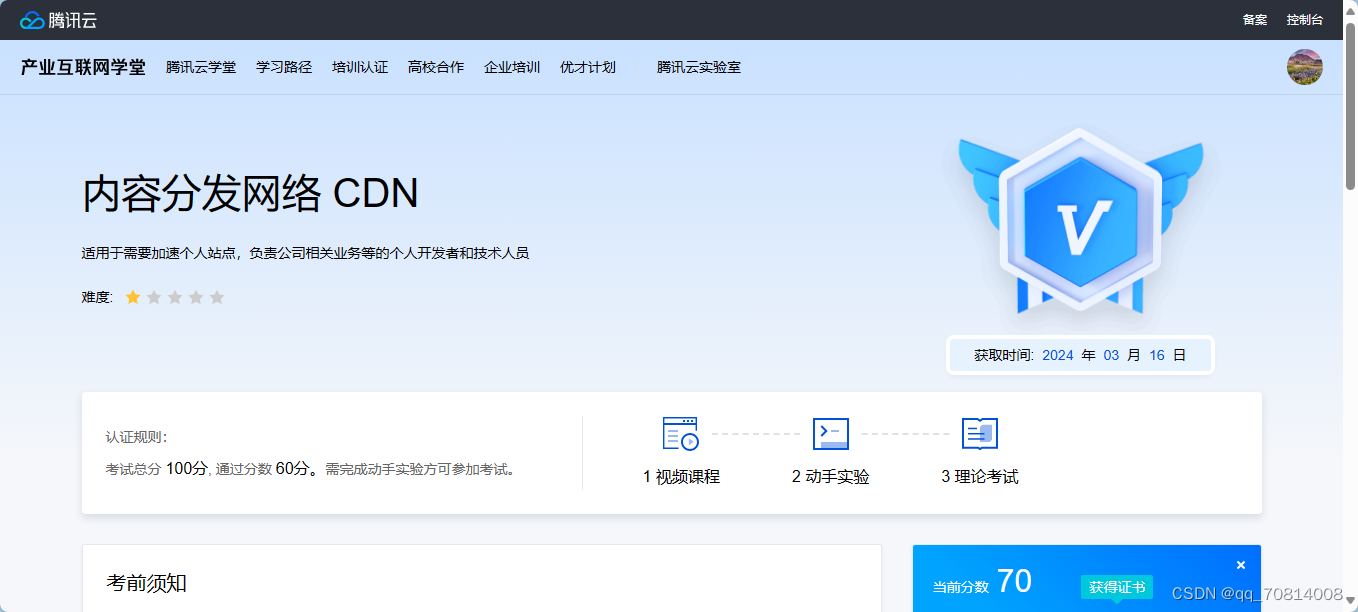Open the 腾讯云学堂 menu item
1358x612 pixels.
click(201, 67)
